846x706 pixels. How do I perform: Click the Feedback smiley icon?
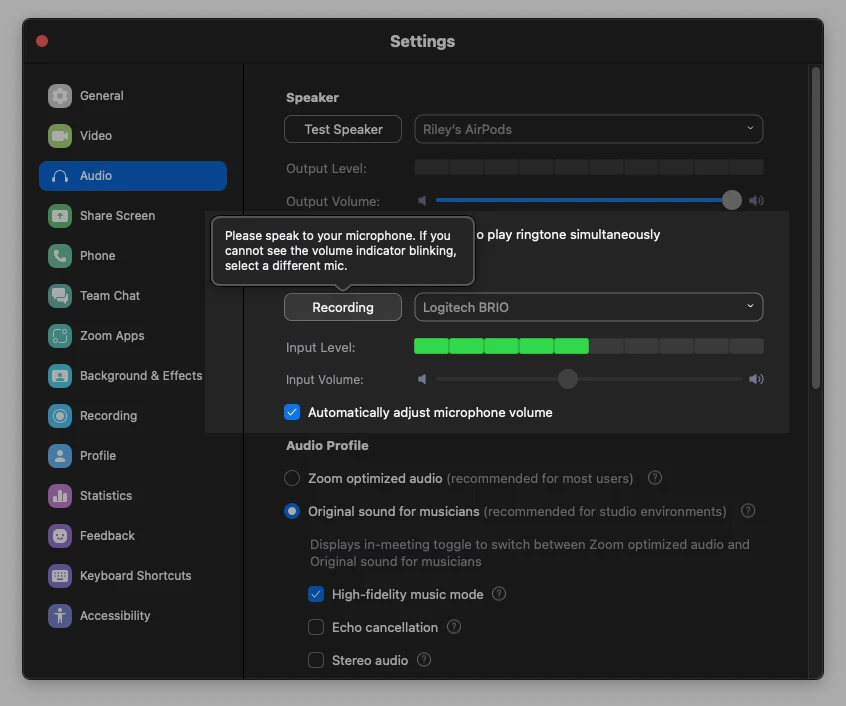pos(60,536)
